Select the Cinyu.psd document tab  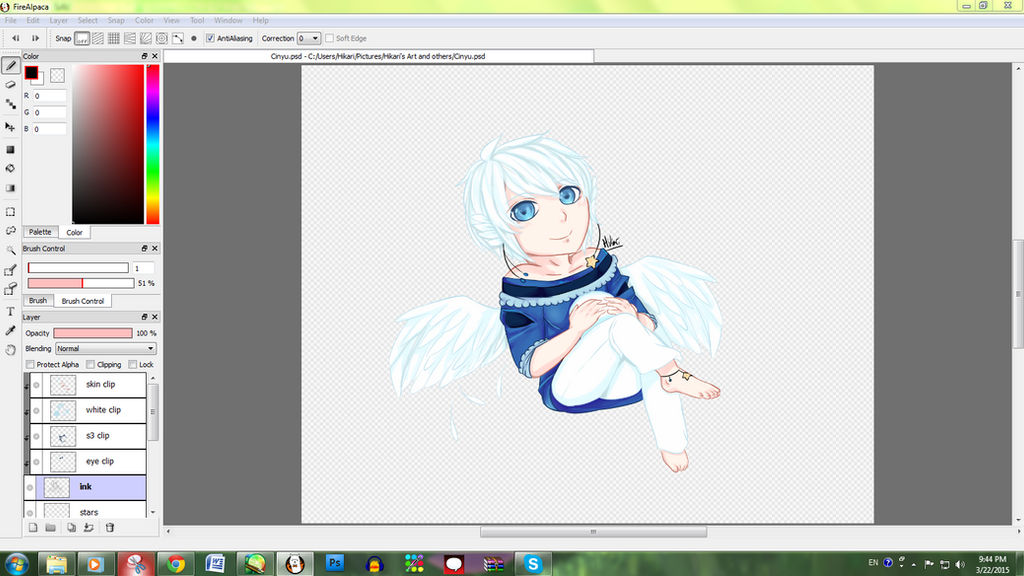click(378, 56)
